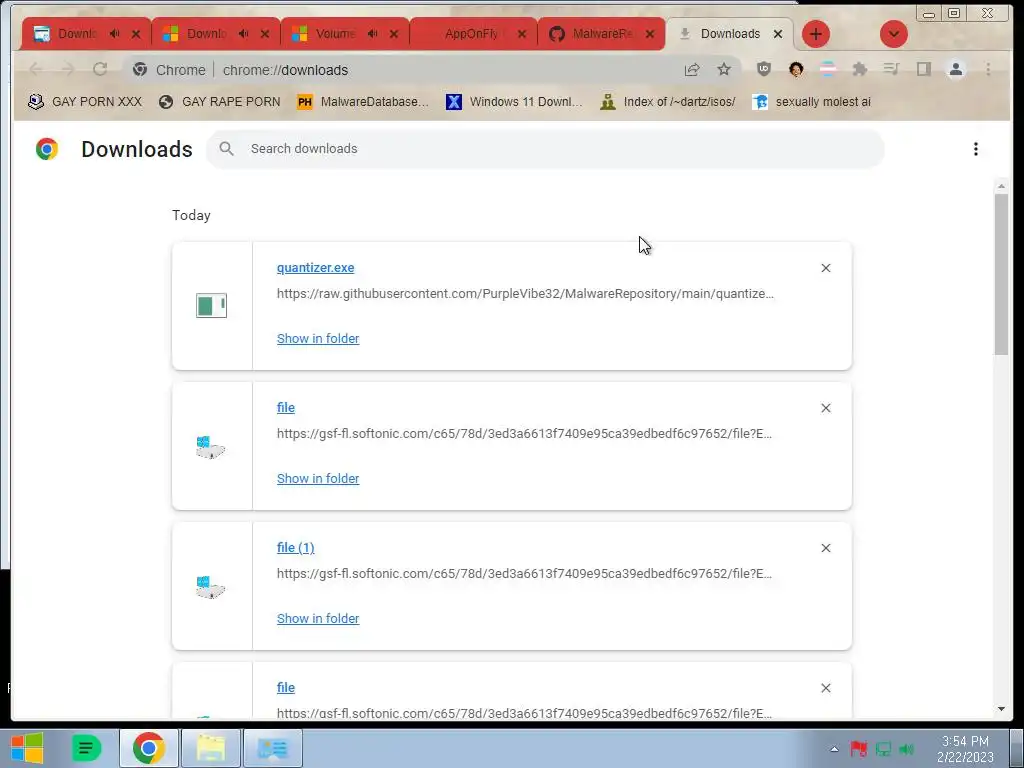Open the taskbar clock showing 3:54 PM
Screen dimensions: 1024x768
[965, 748]
